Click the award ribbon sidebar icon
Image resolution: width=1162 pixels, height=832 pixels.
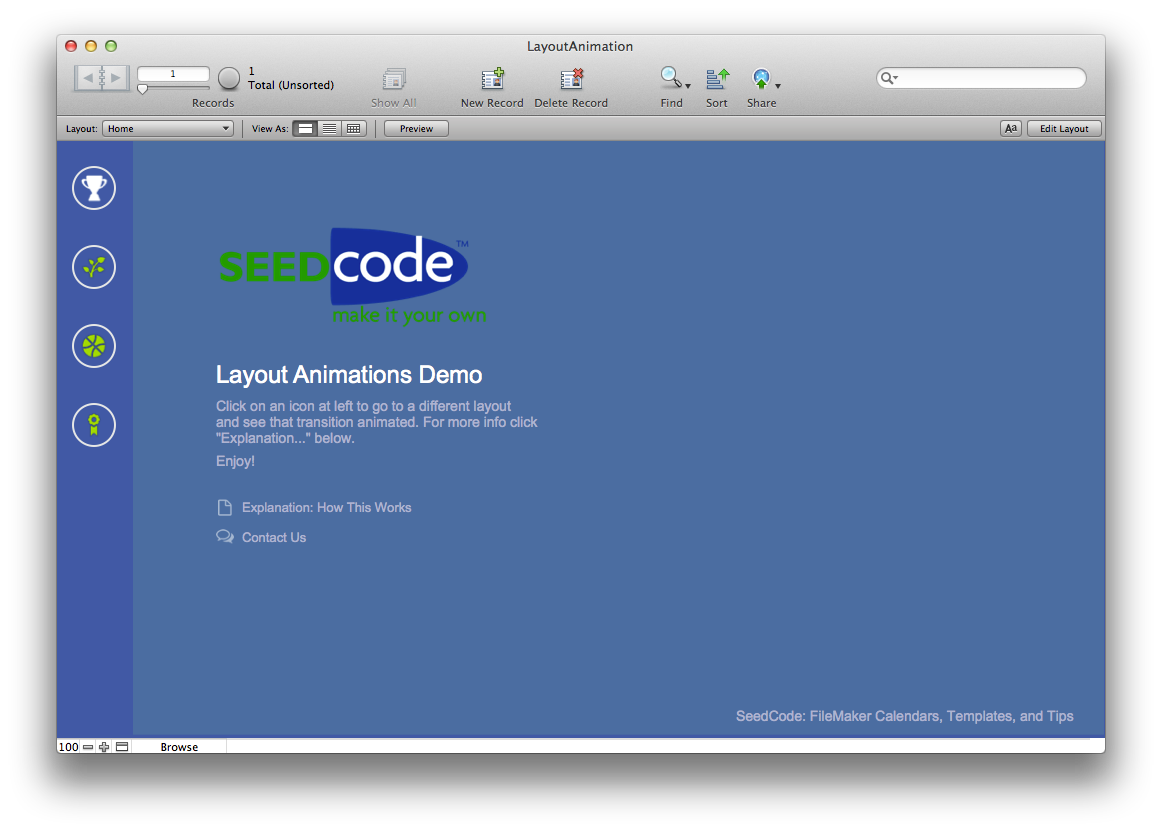click(x=94, y=425)
